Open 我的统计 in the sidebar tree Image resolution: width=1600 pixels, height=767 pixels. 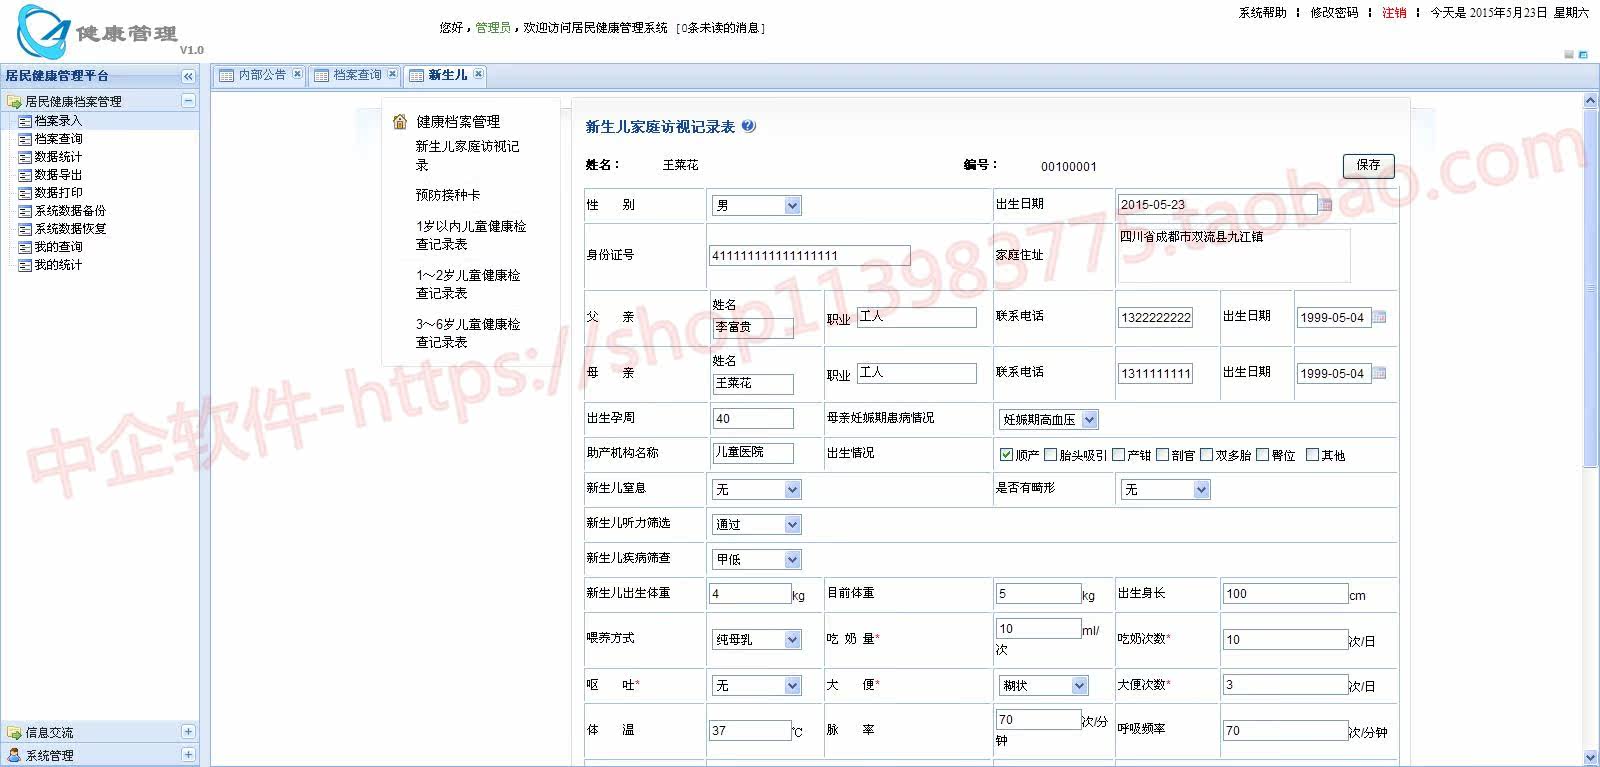58,265
